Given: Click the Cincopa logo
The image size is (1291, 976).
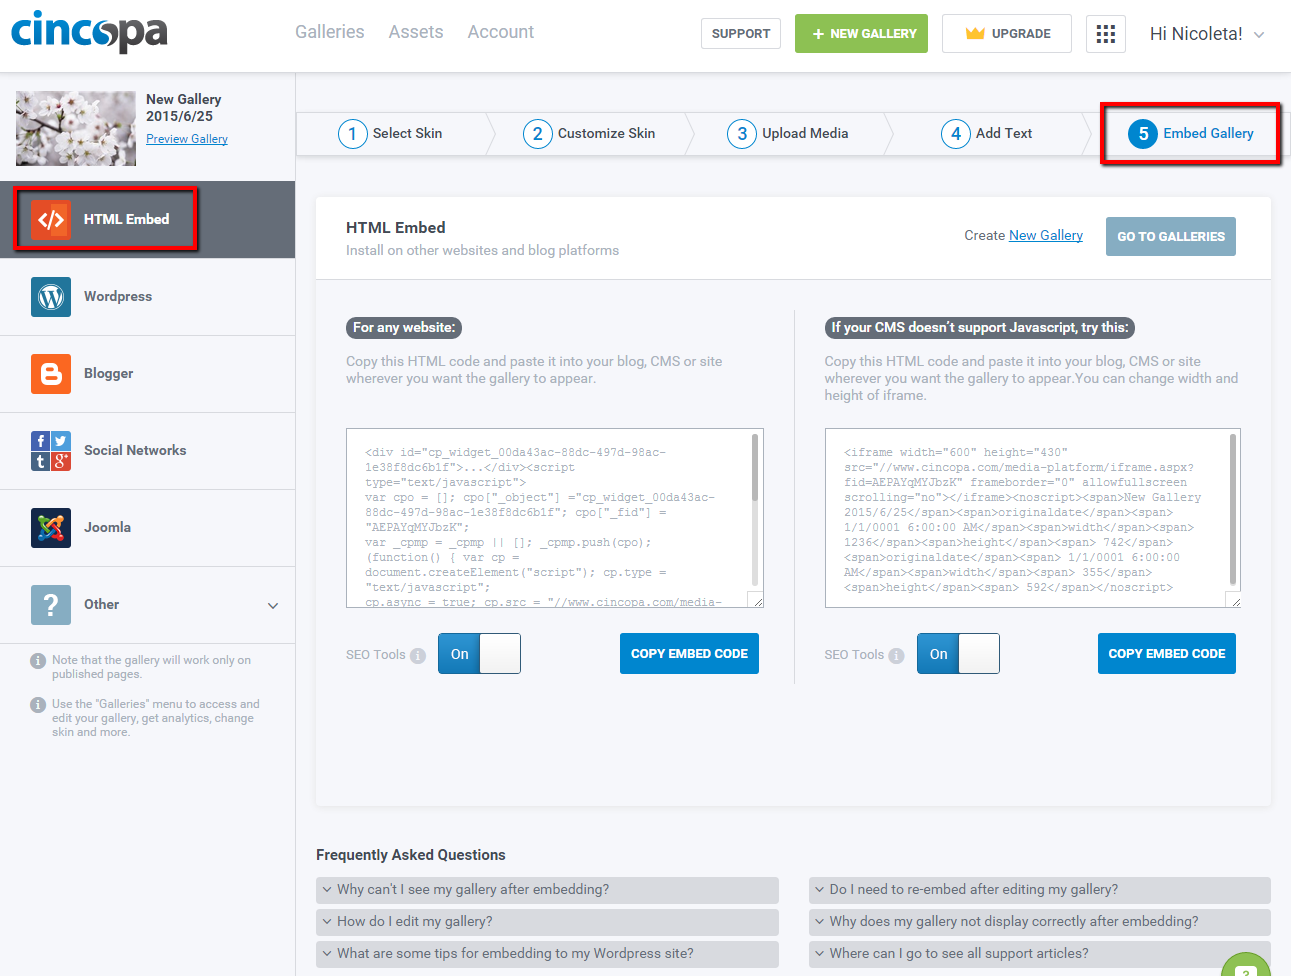Looking at the screenshot, I should [89, 32].
